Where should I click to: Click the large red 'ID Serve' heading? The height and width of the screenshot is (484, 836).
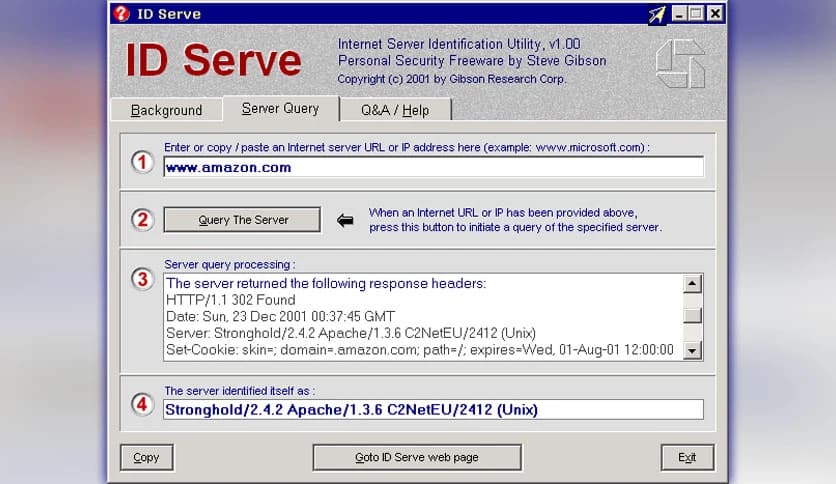click(214, 60)
